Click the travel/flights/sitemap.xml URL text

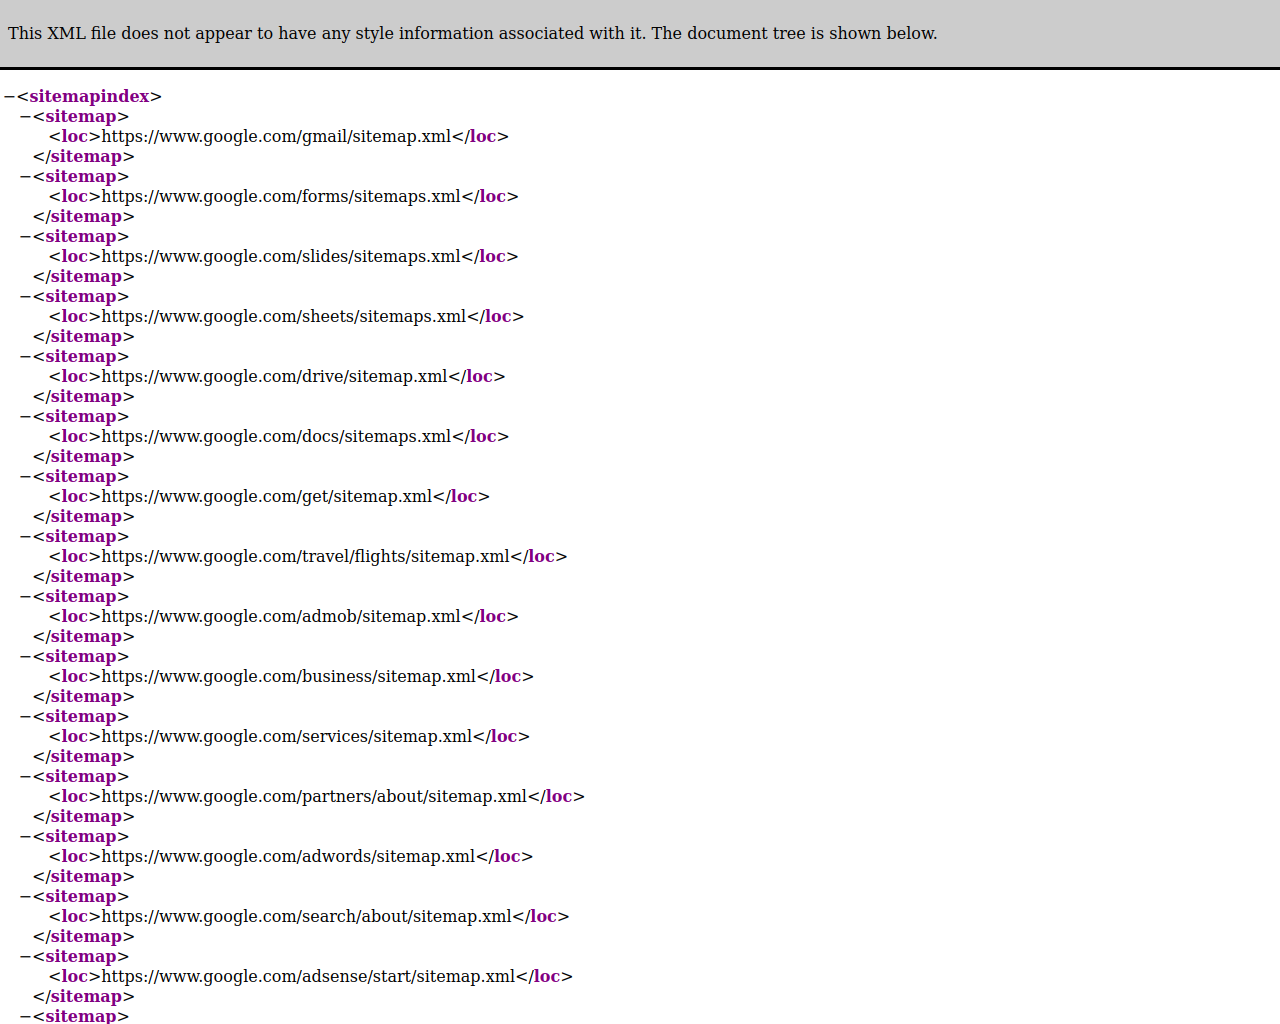click(305, 557)
